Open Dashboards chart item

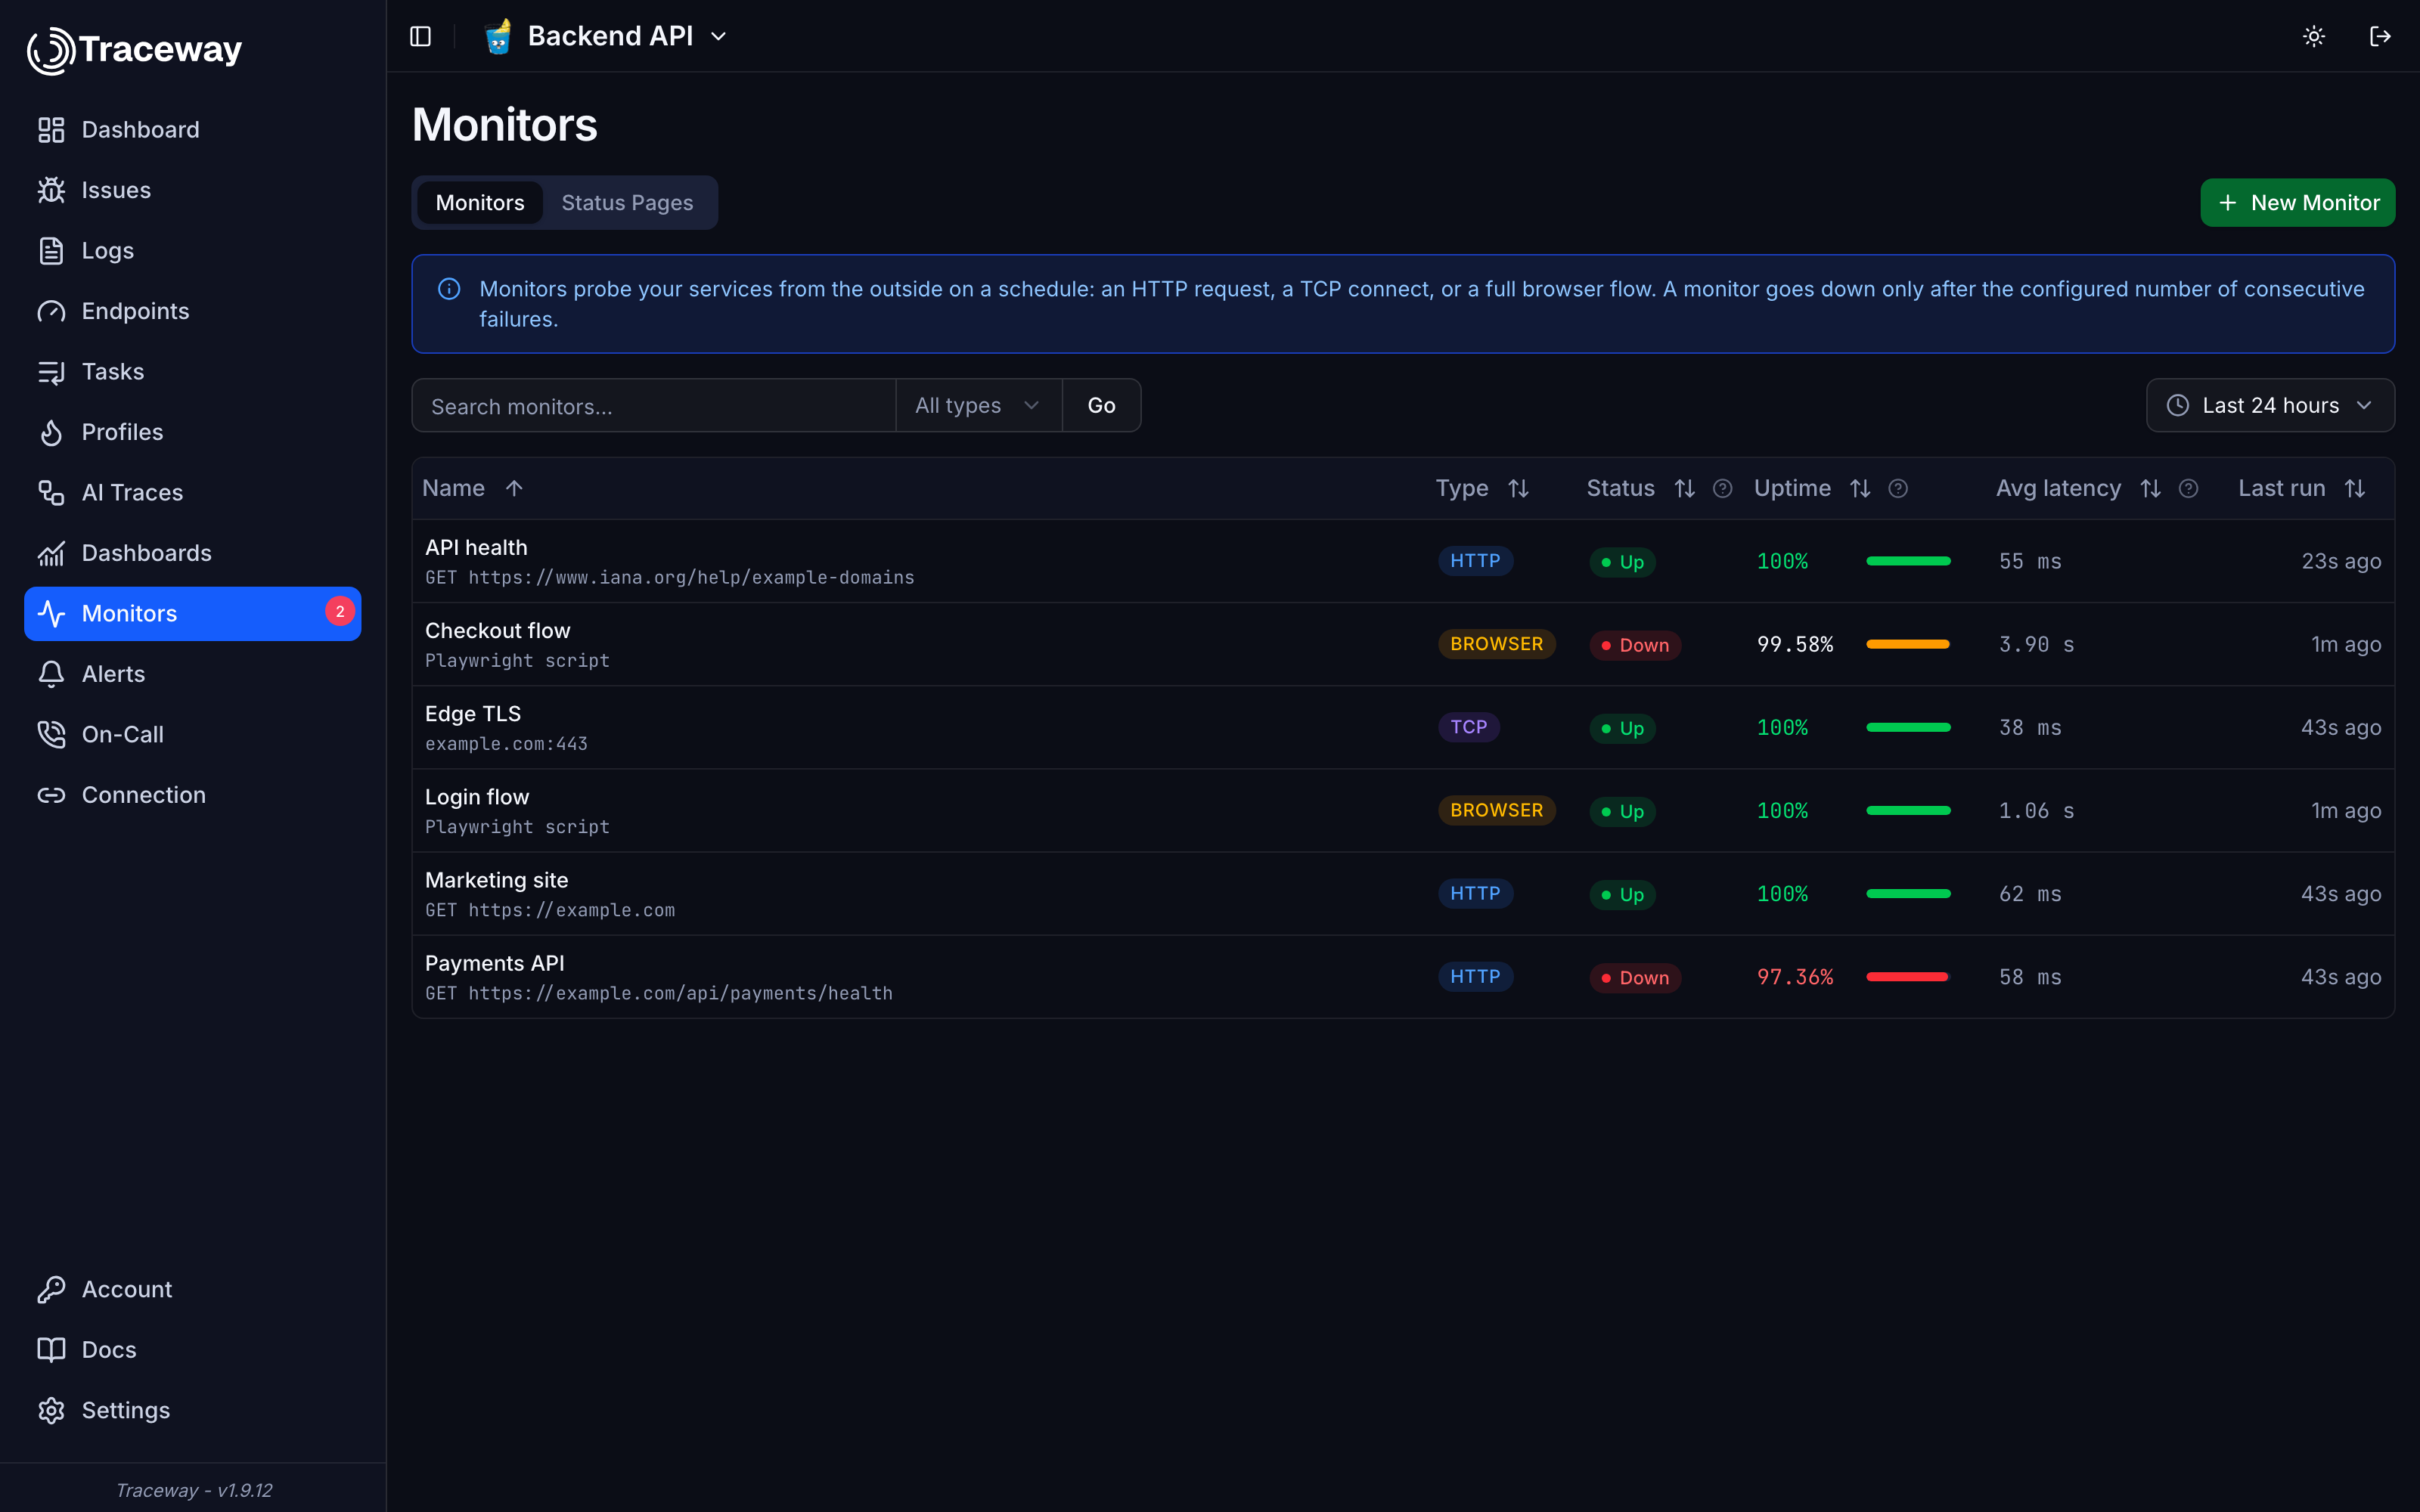(193, 553)
